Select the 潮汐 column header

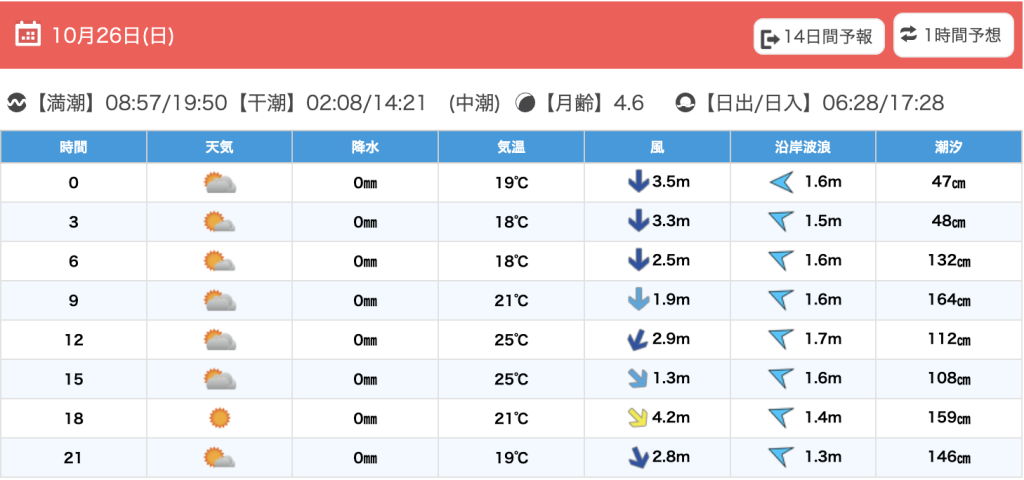click(x=948, y=147)
